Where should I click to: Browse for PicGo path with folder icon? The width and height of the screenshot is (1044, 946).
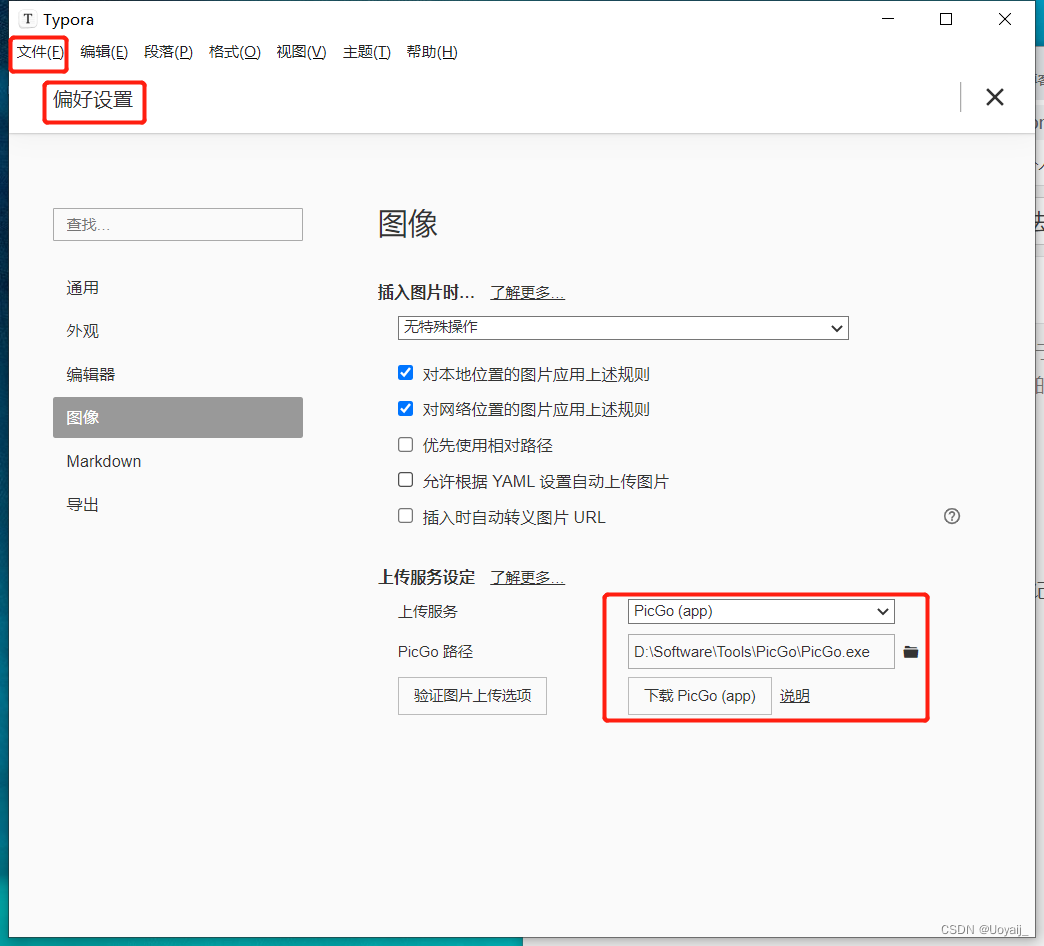[911, 652]
